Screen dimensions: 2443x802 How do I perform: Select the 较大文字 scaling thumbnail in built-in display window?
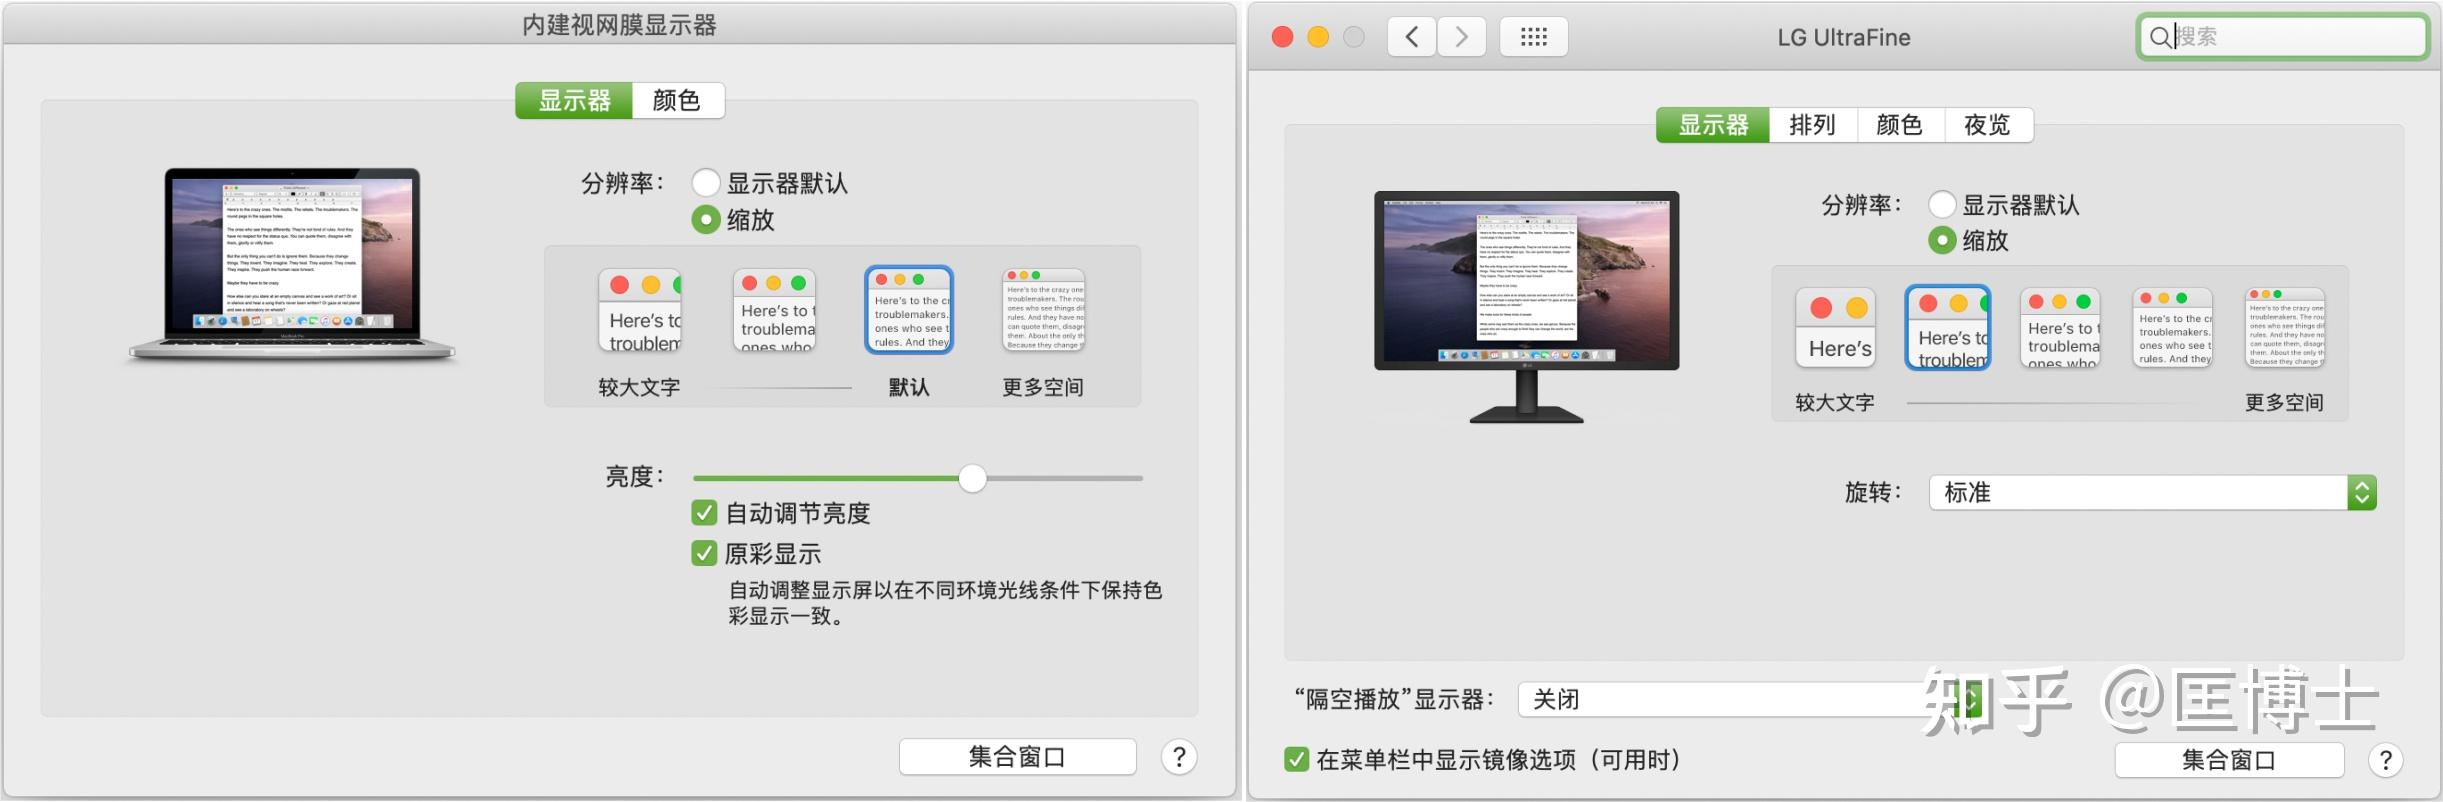(x=640, y=311)
